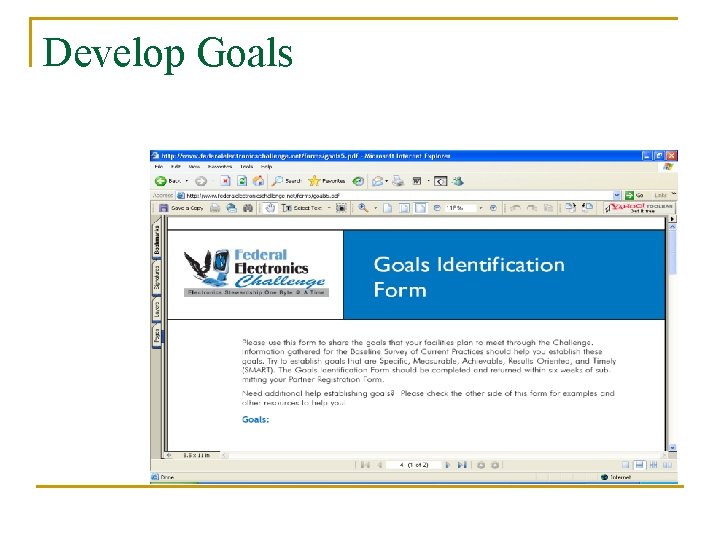Click the zoom in plus button
Screen dimensions: 720x540
click(x=493, y=208)
